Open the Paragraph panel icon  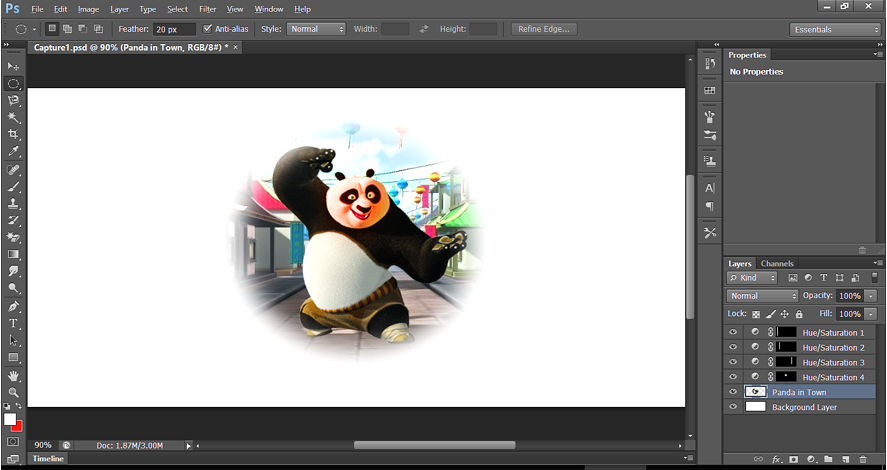click(710, 206)
